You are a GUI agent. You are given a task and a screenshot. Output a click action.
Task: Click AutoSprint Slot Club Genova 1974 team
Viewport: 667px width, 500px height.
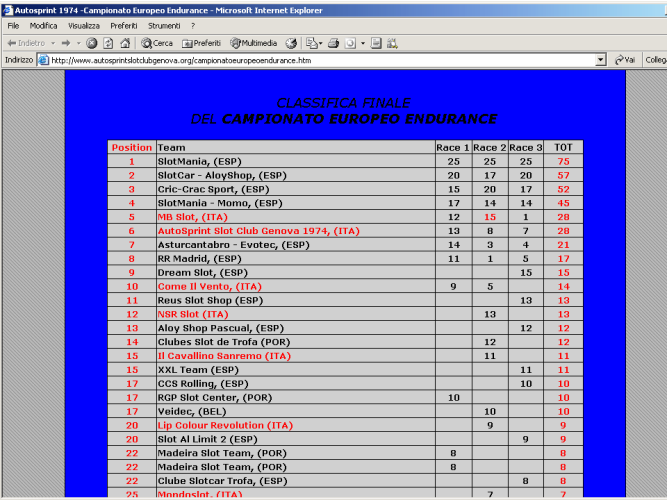(259, 231)
